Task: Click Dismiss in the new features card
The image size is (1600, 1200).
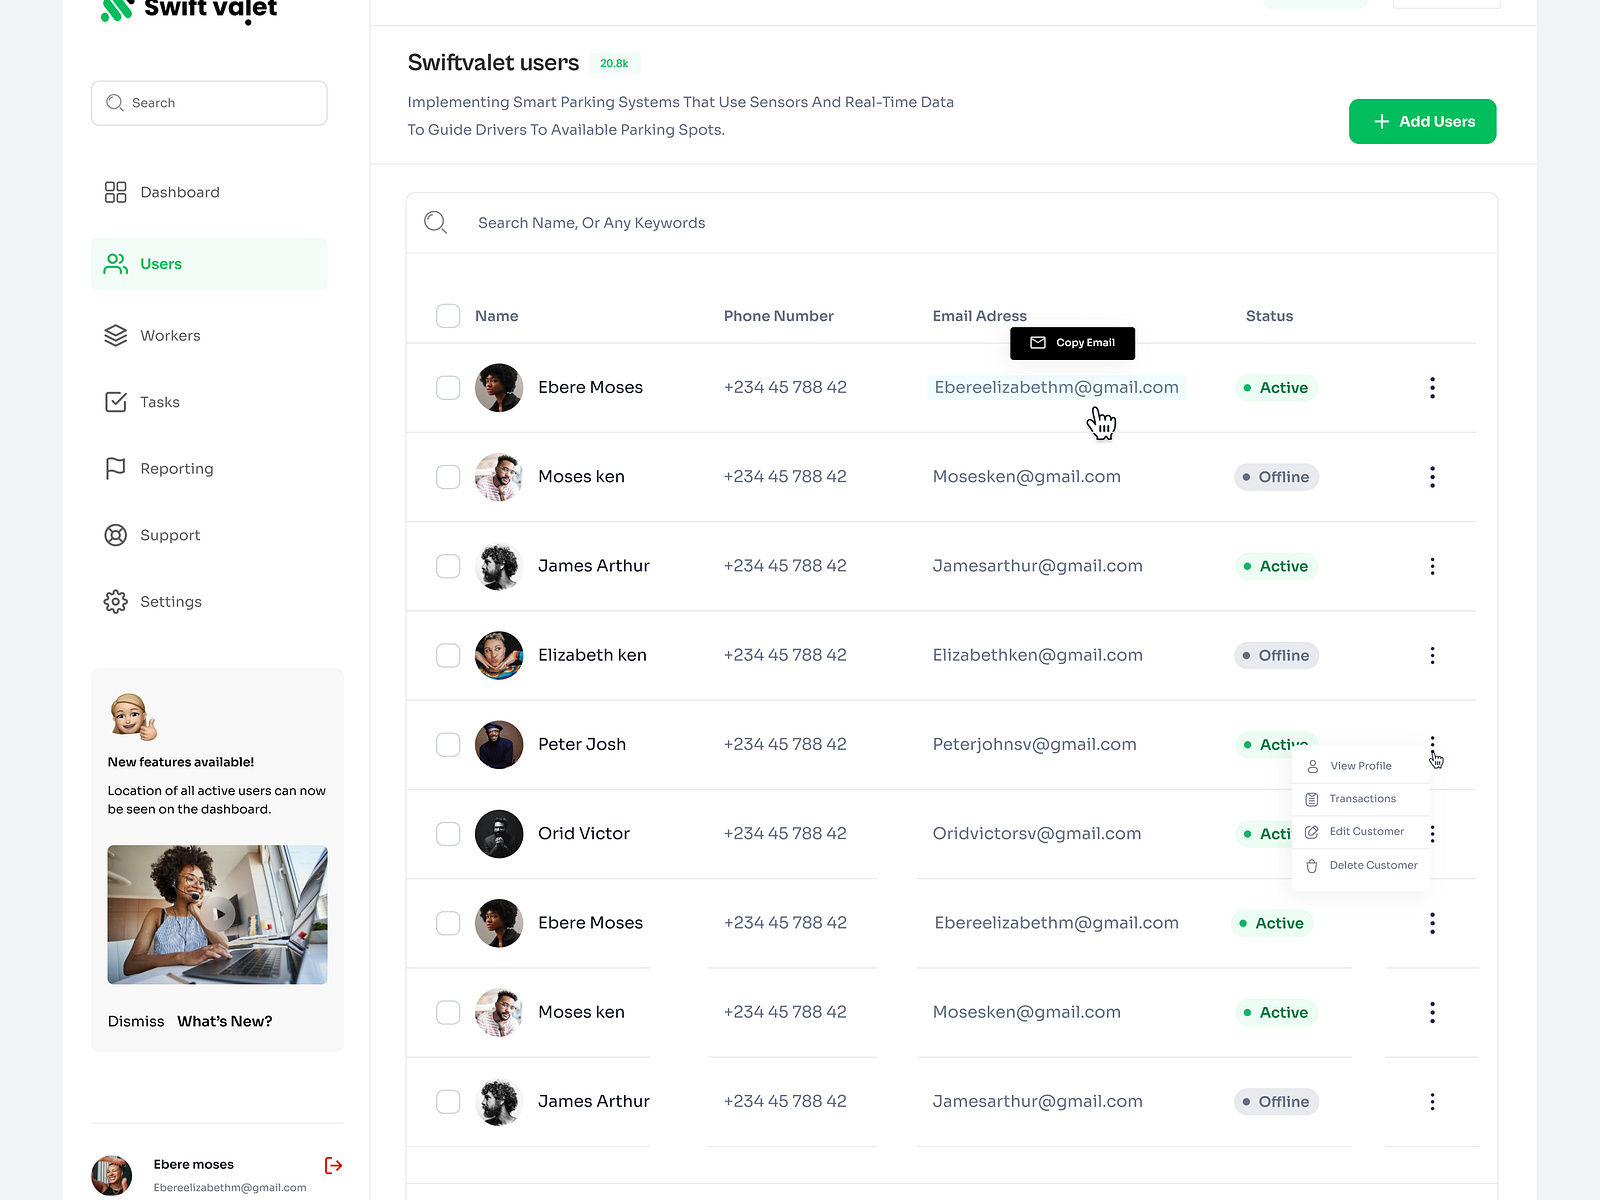Action: pos(135,1021)
